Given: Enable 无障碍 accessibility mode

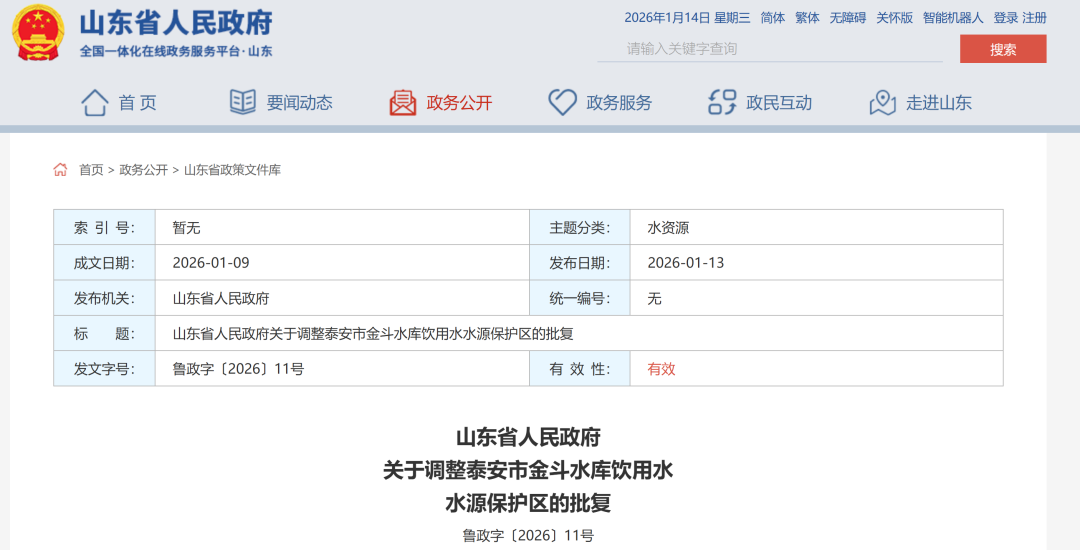Looking at the screenshot, I should (x=847, y=18).
